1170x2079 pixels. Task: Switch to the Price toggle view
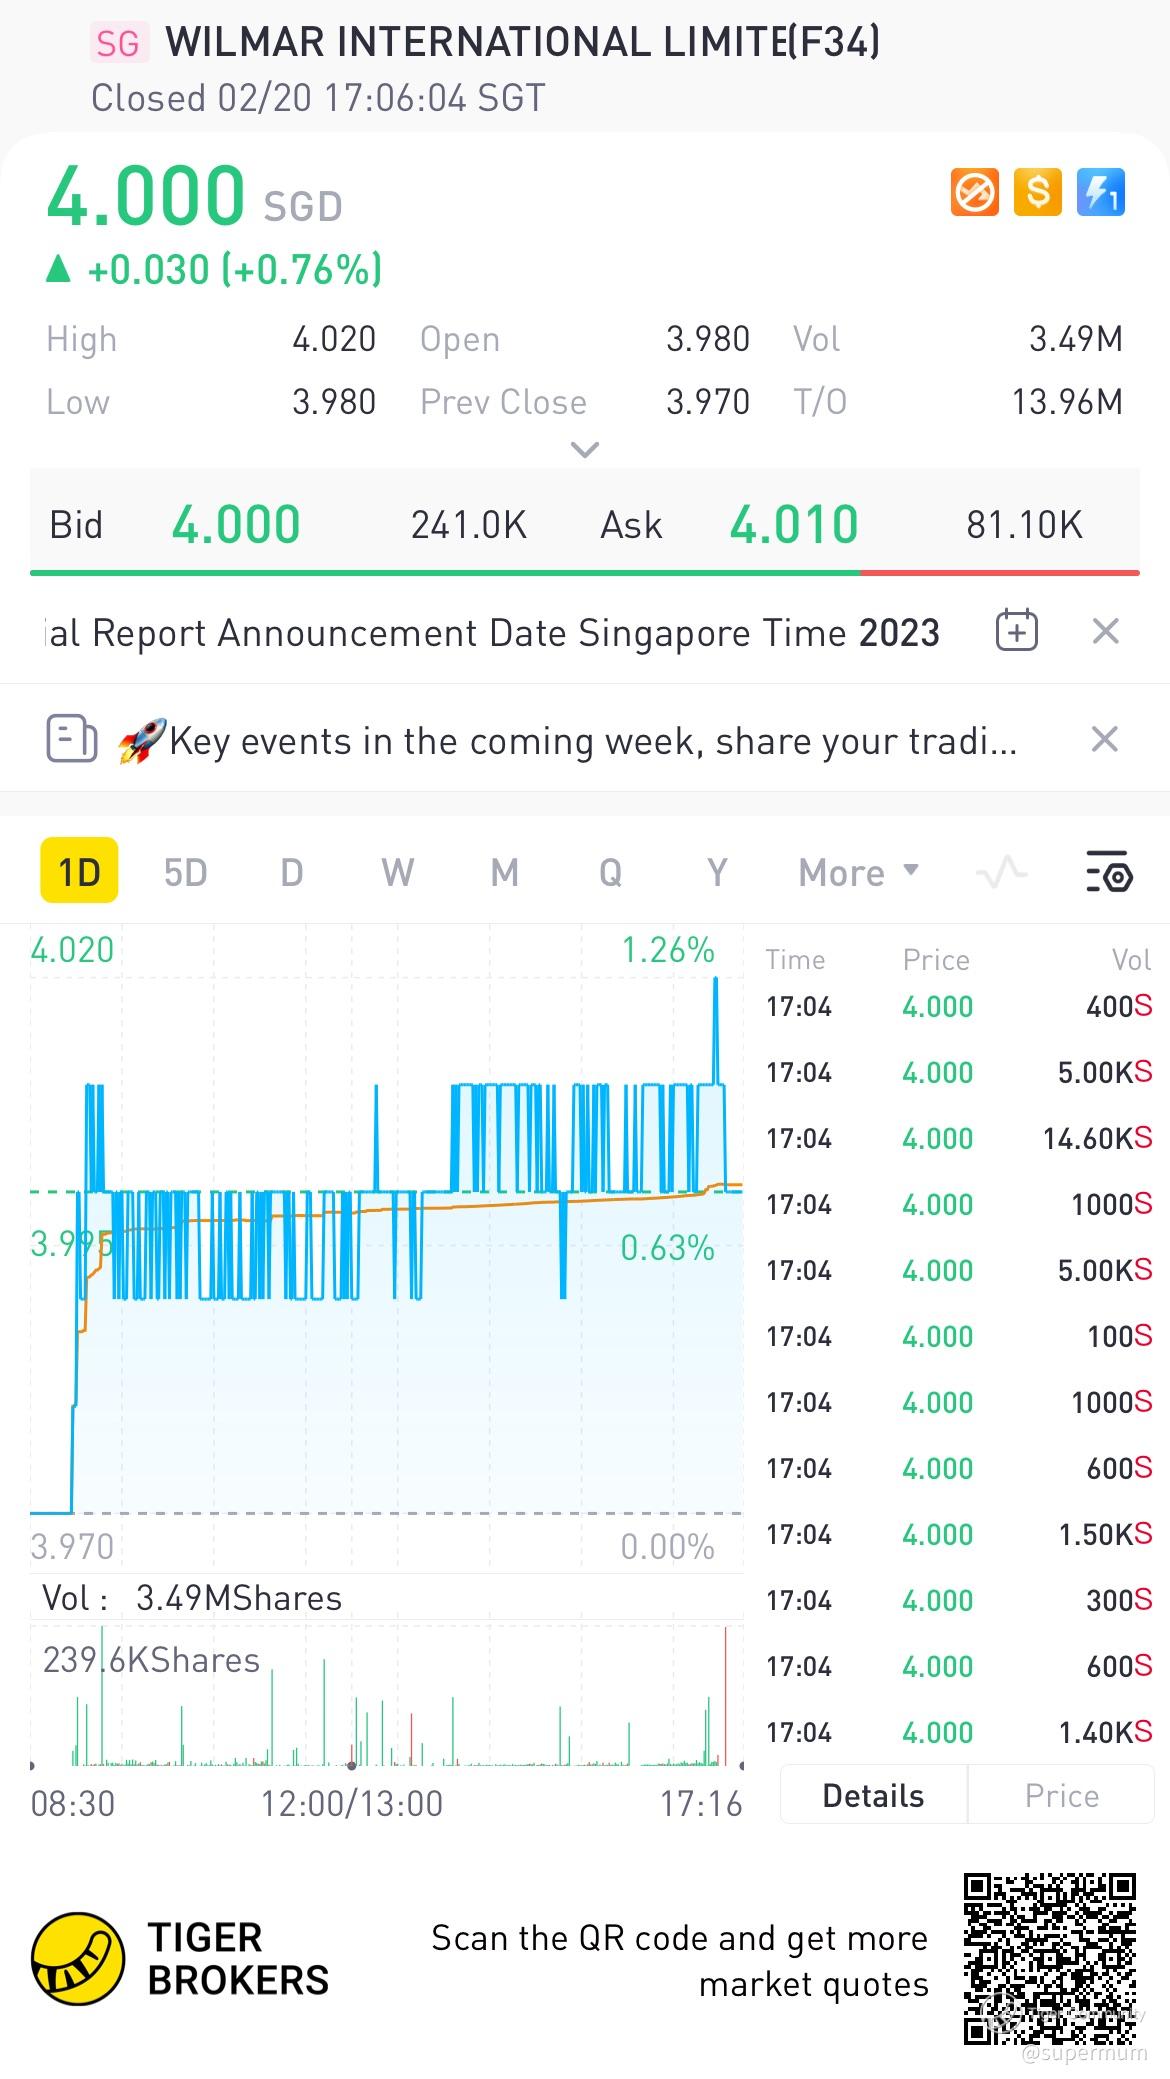[x=1061, y=1796]
